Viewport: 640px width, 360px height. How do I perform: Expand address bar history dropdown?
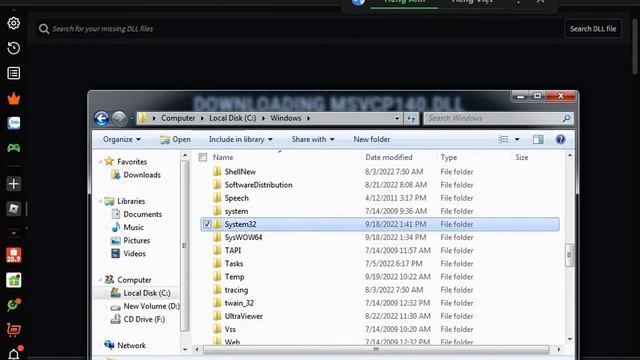(x=397, y=118)
